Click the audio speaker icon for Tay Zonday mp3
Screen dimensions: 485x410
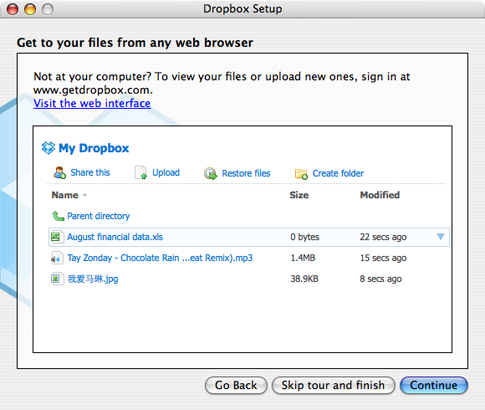point(56,258)
